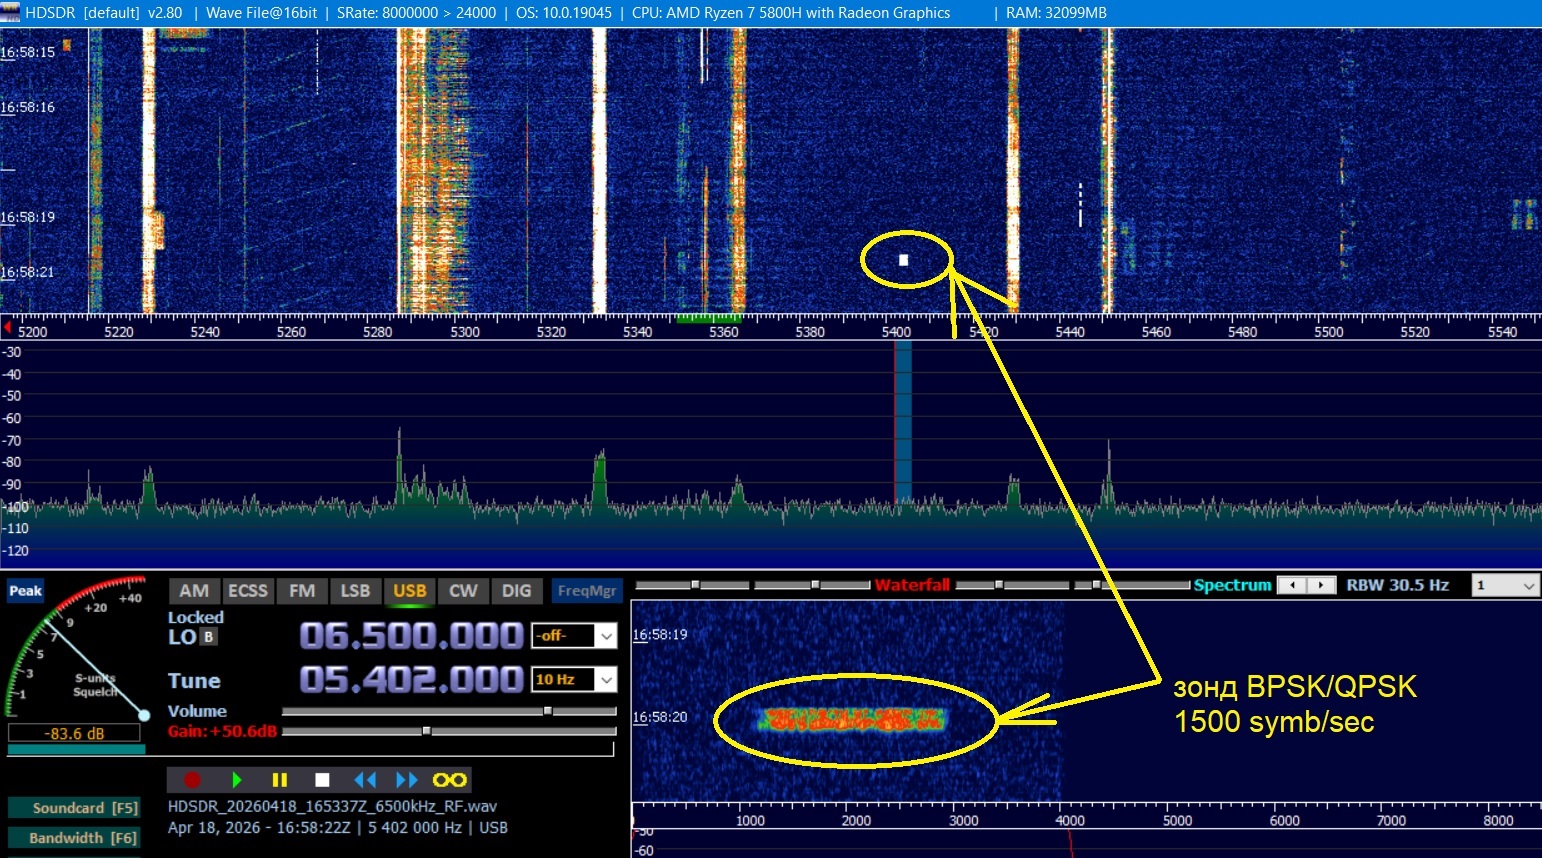
Task: Pause the WAV file playback
Action: [x=280, y=780]
